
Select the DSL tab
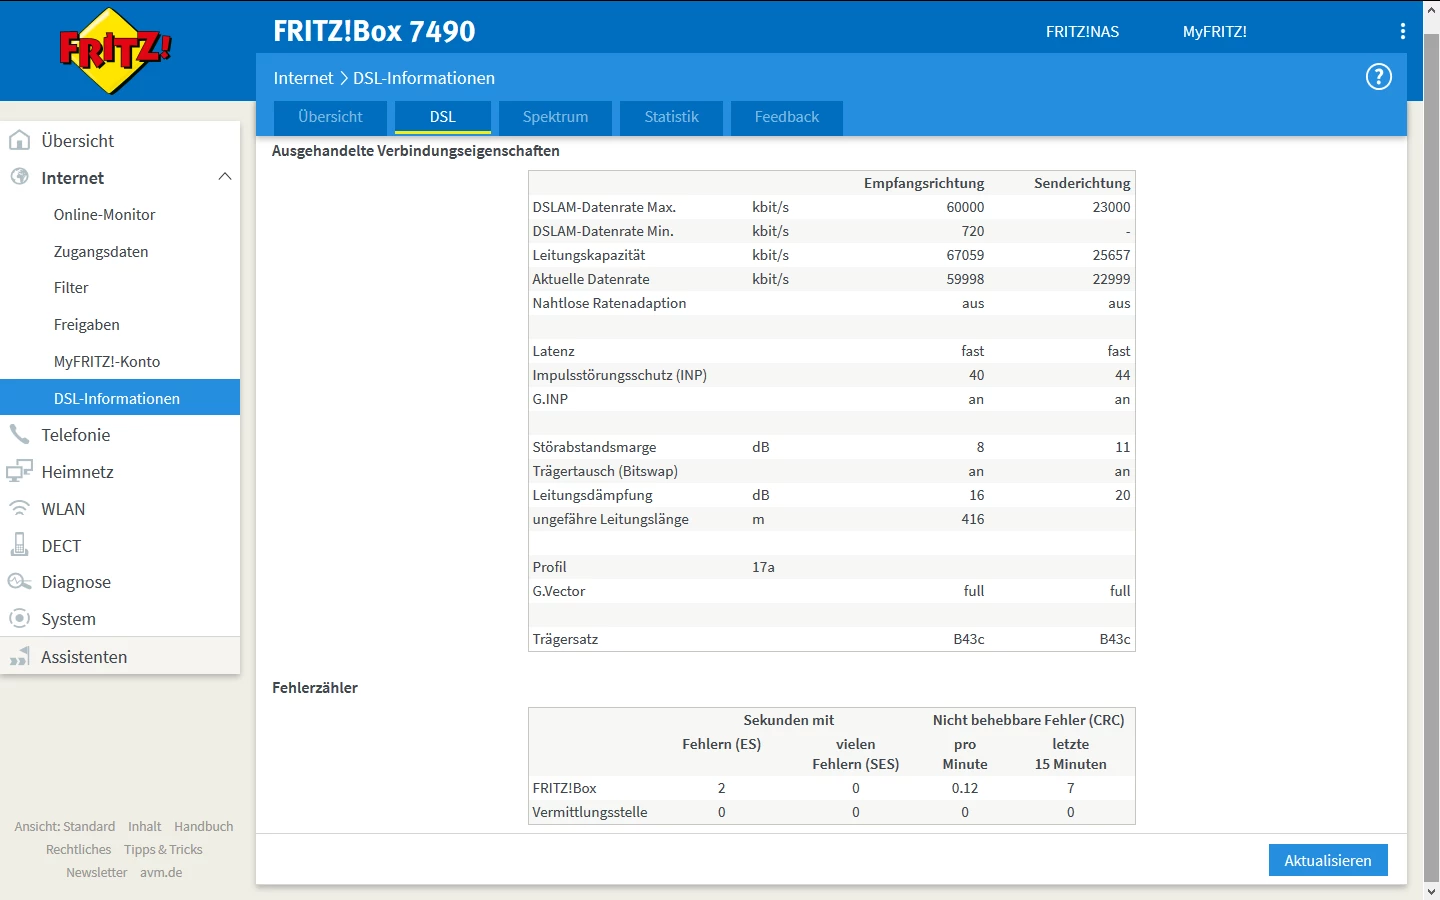tap(443, 117)
